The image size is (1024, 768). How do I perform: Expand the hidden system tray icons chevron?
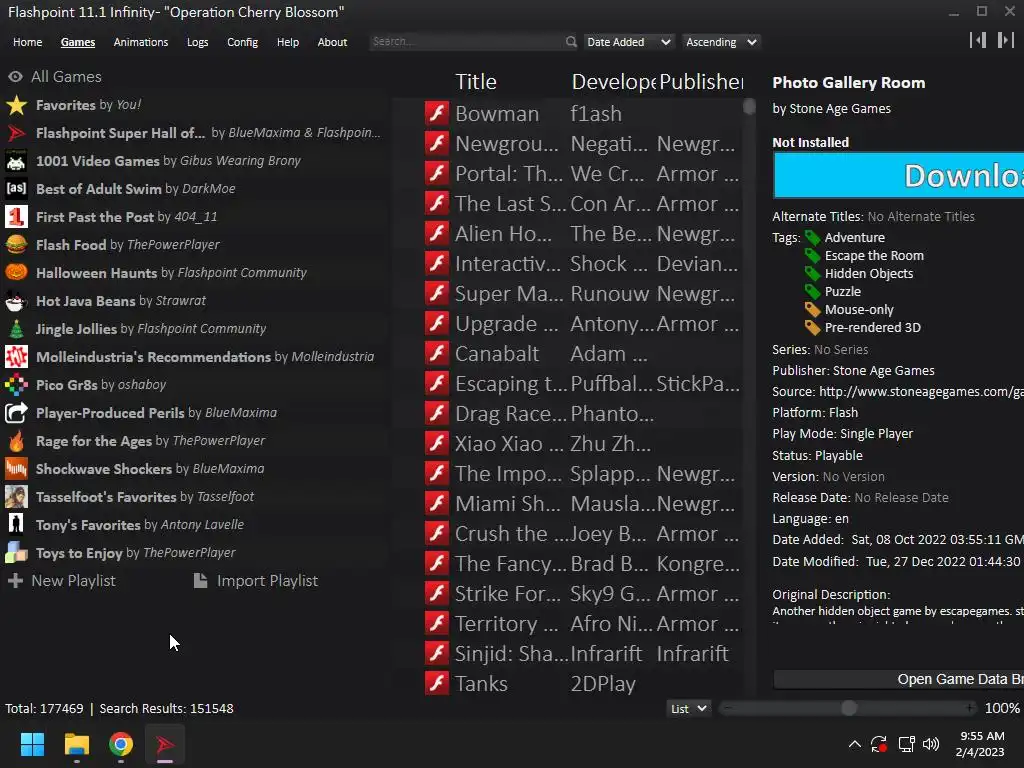coord(854,744)
